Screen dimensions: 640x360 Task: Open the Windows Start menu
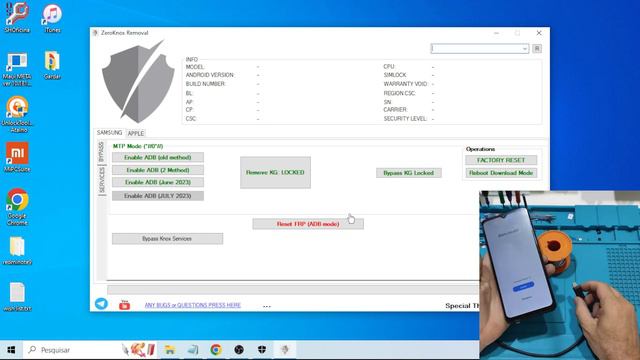(11, 350)
